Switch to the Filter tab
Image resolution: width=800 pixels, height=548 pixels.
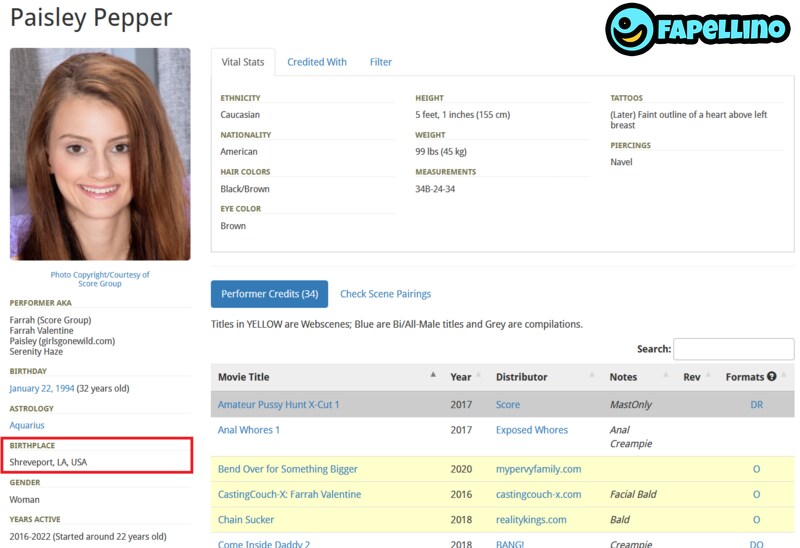click(x=381, y=62)
